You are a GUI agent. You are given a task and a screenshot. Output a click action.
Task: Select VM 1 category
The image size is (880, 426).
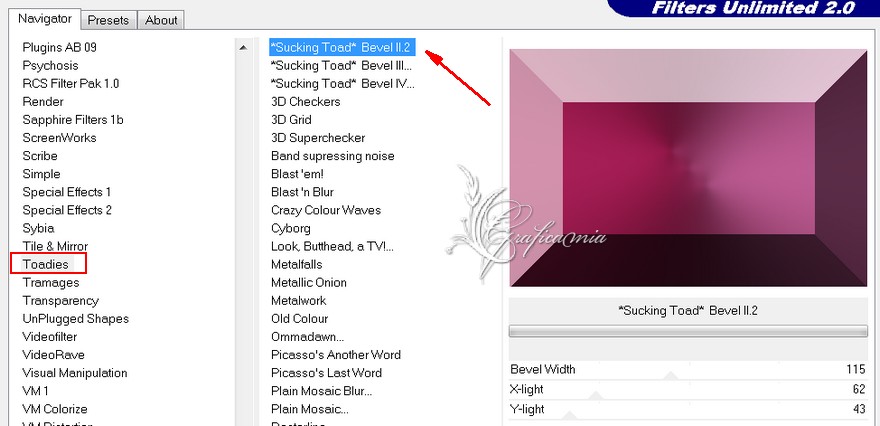pos(35,391)
